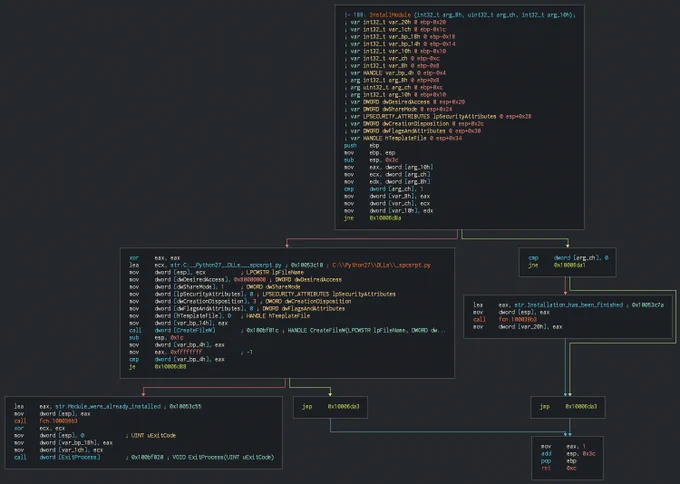Select the InstallModule function name in header

(390, 15)
